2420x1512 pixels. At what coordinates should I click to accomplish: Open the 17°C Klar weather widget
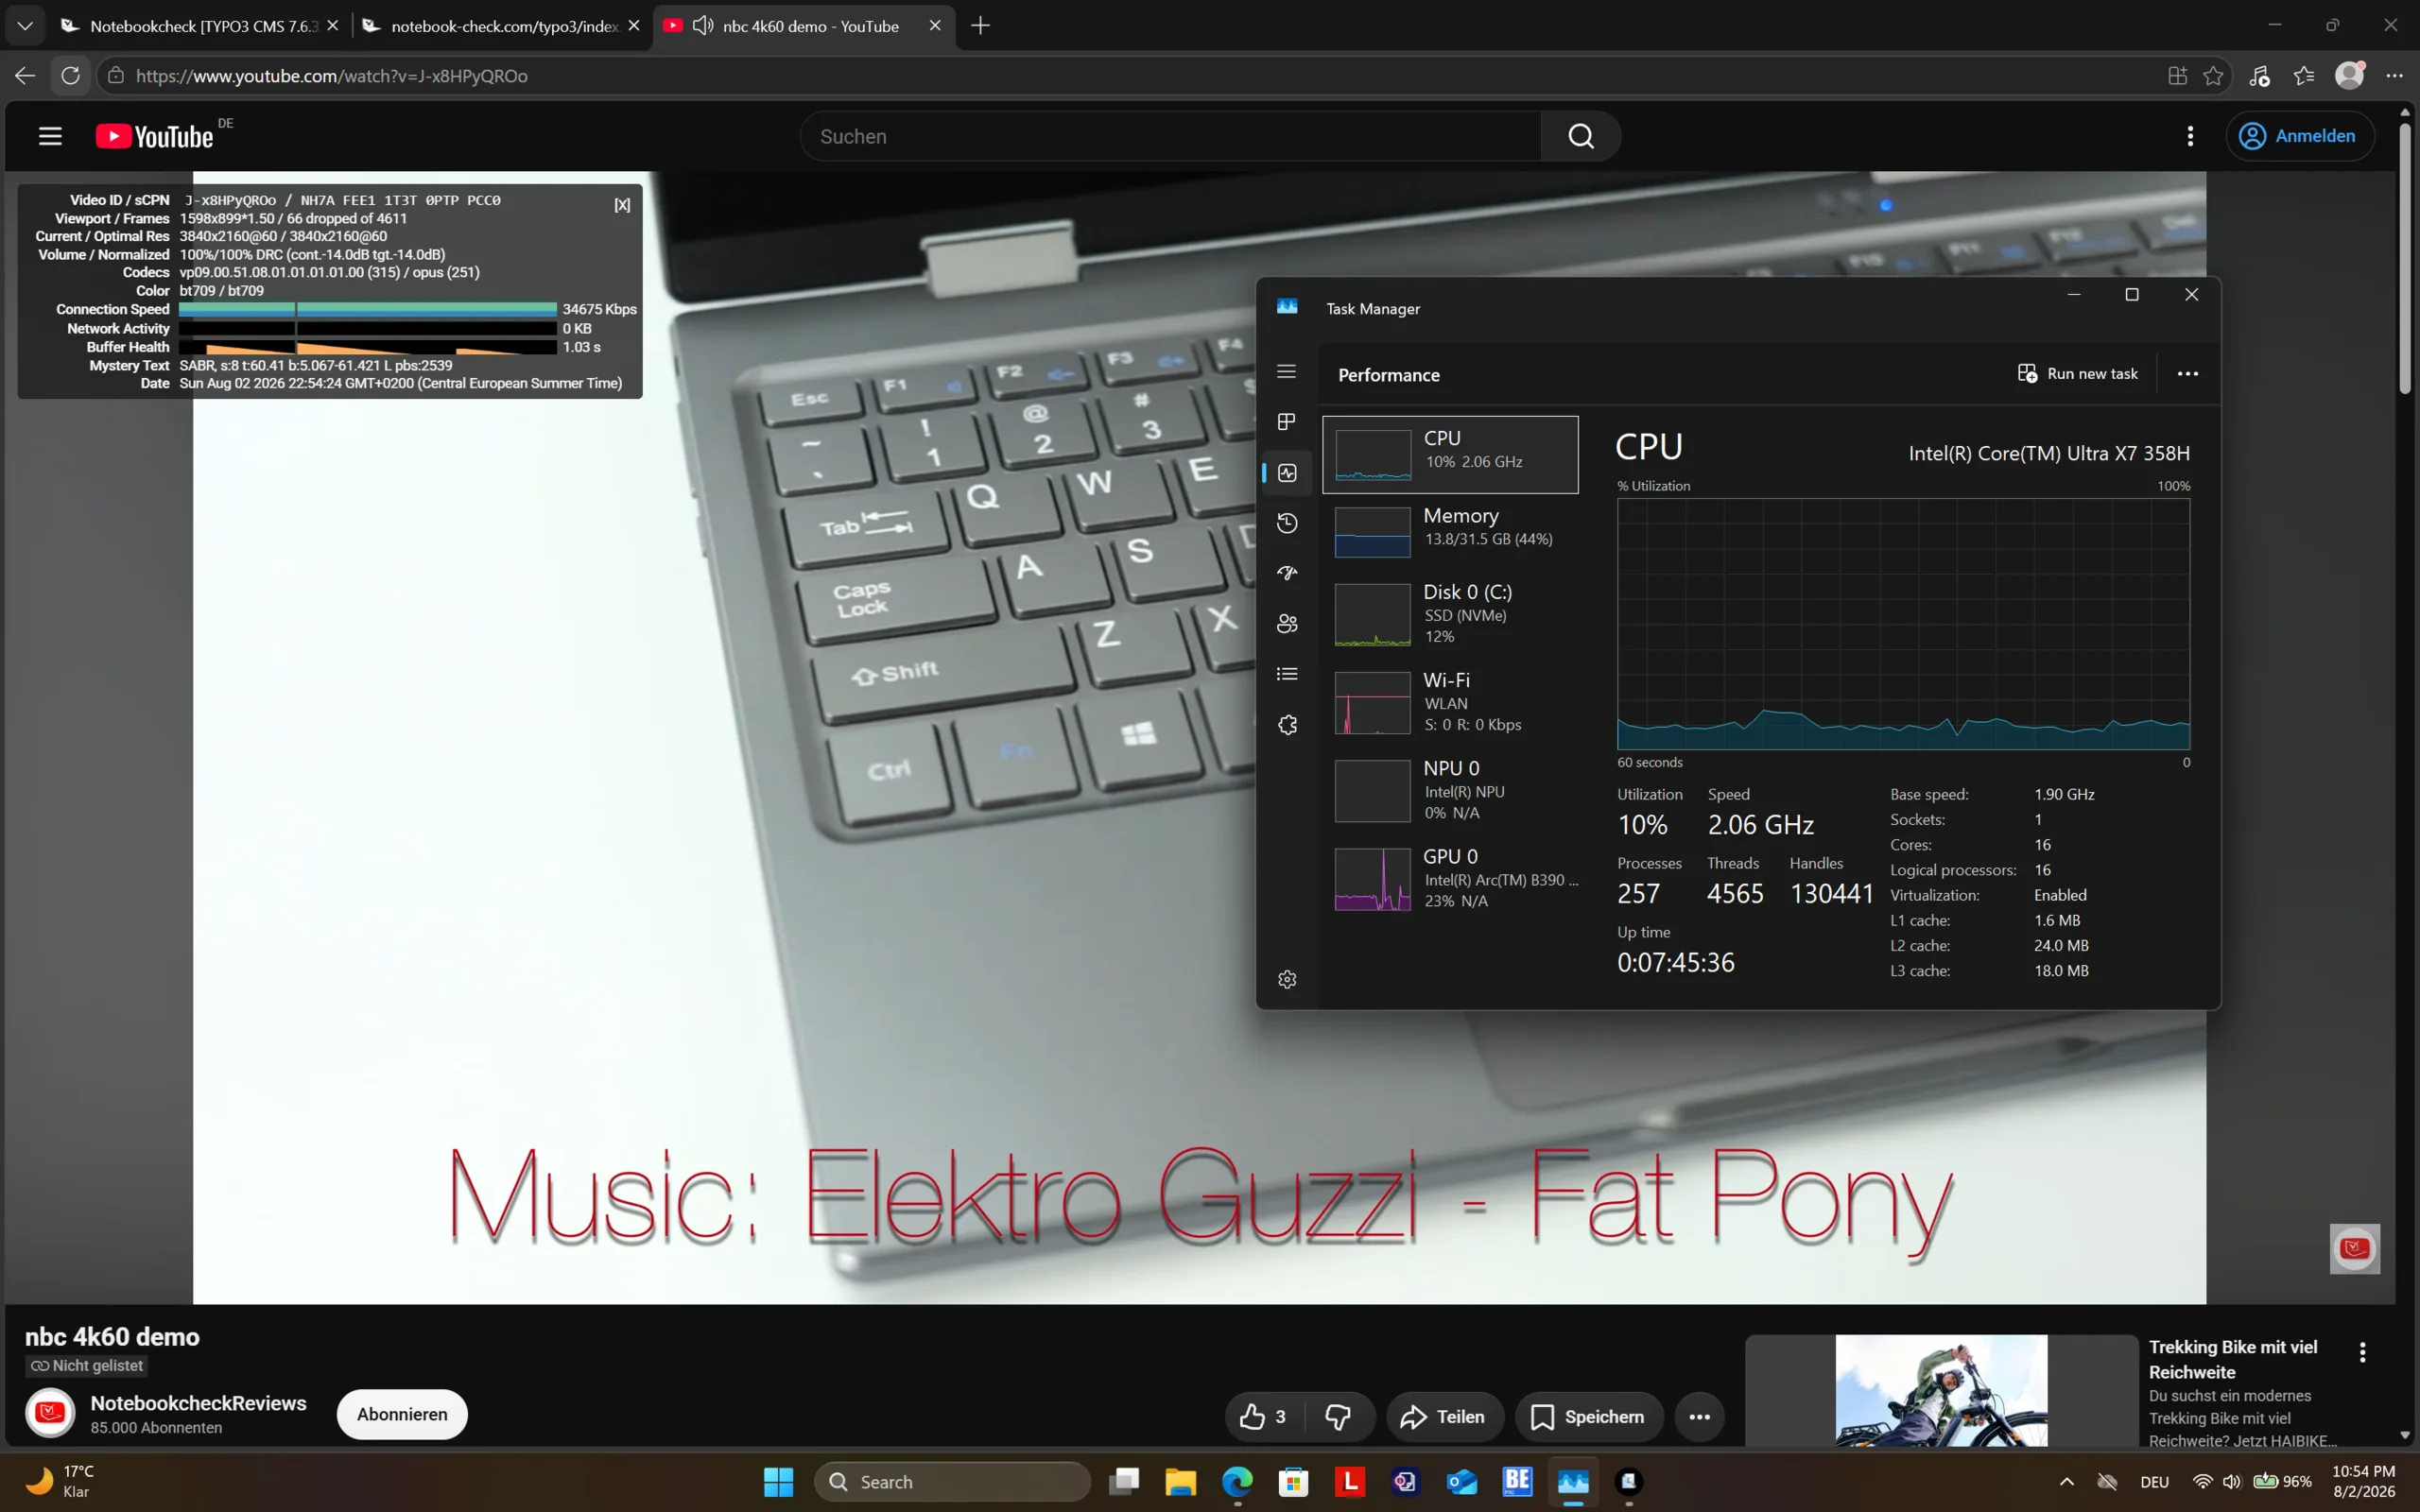[60, 1481]
